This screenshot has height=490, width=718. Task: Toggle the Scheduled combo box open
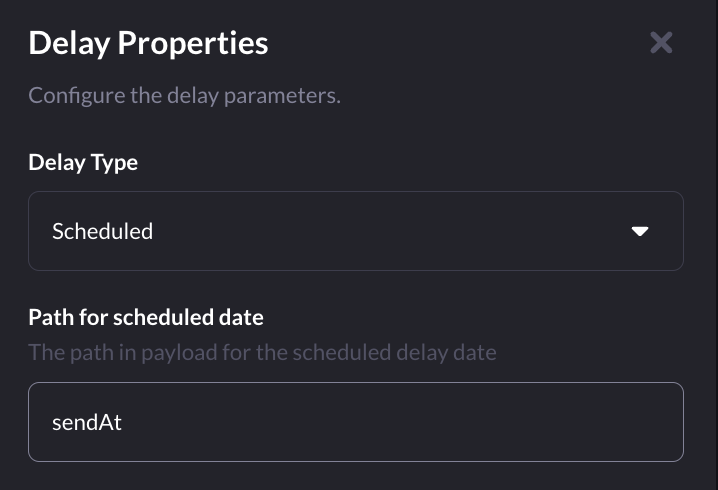tap(356, 231)
